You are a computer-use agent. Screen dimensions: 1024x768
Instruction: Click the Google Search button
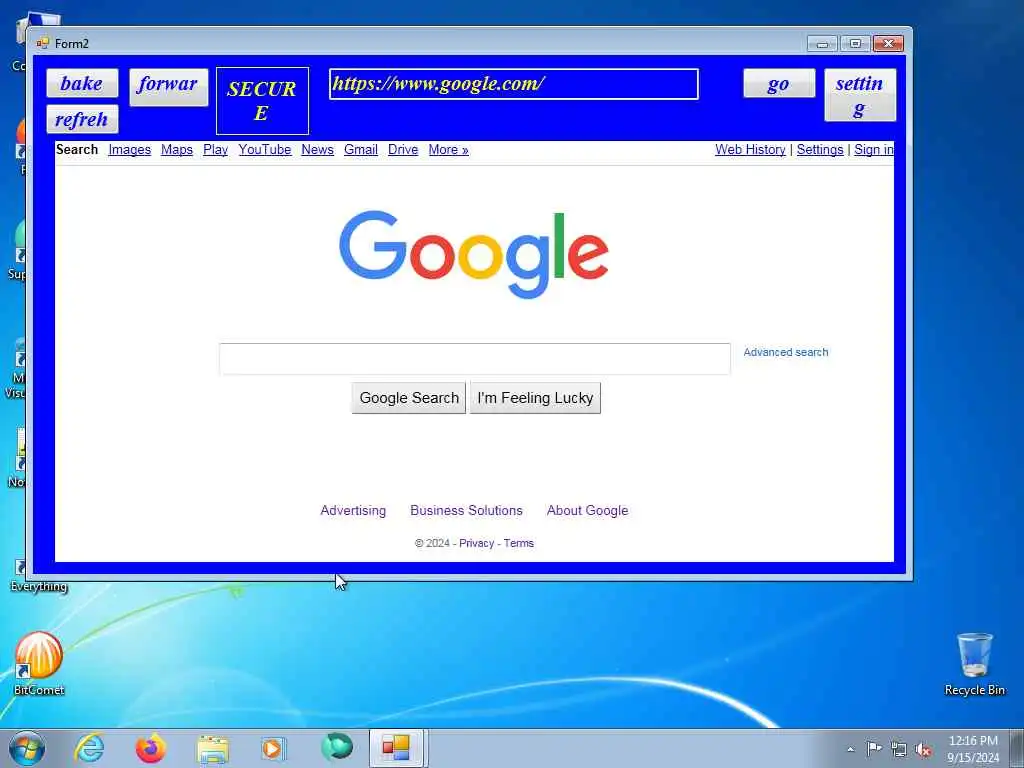click(x=409, y=398)
